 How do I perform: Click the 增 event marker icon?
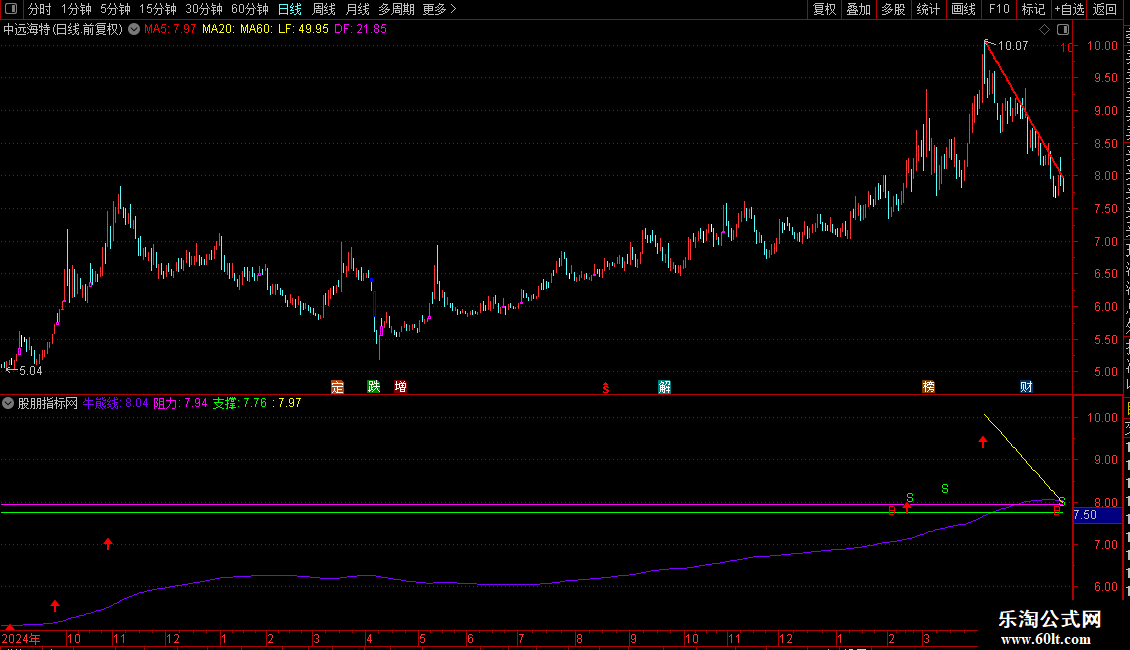401,387
